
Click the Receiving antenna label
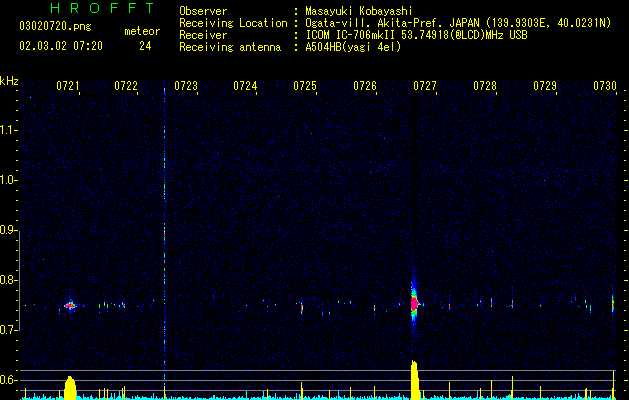230,47
